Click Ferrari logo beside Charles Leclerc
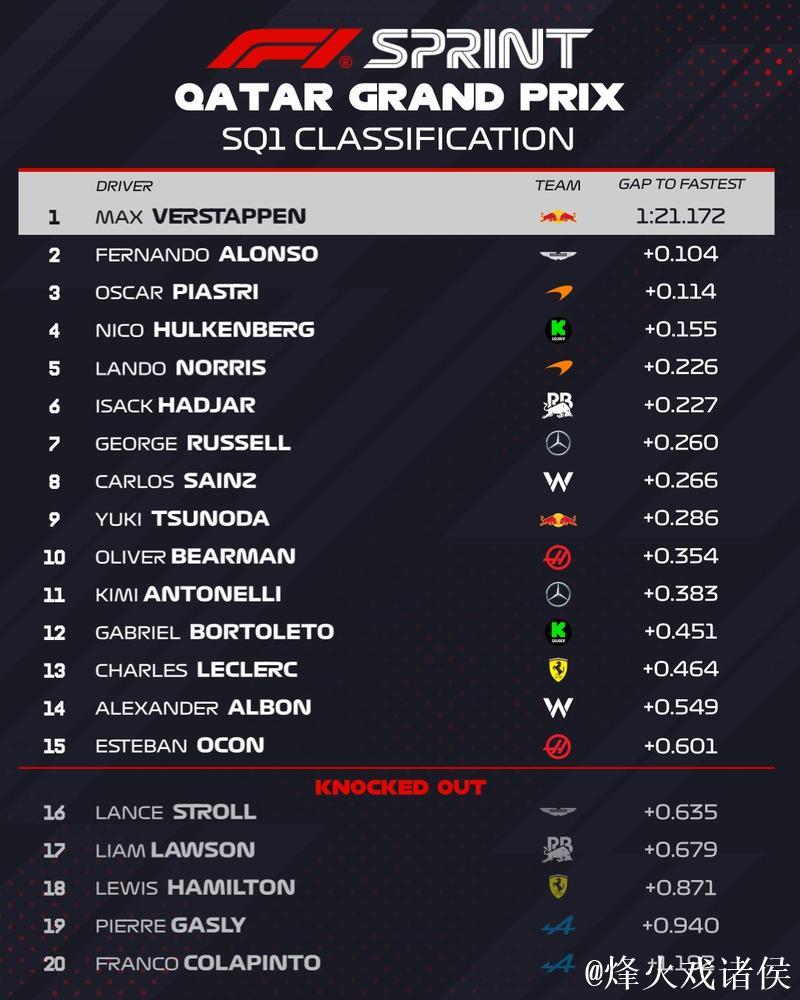The image size is (800, 1000). coord(558,670)
